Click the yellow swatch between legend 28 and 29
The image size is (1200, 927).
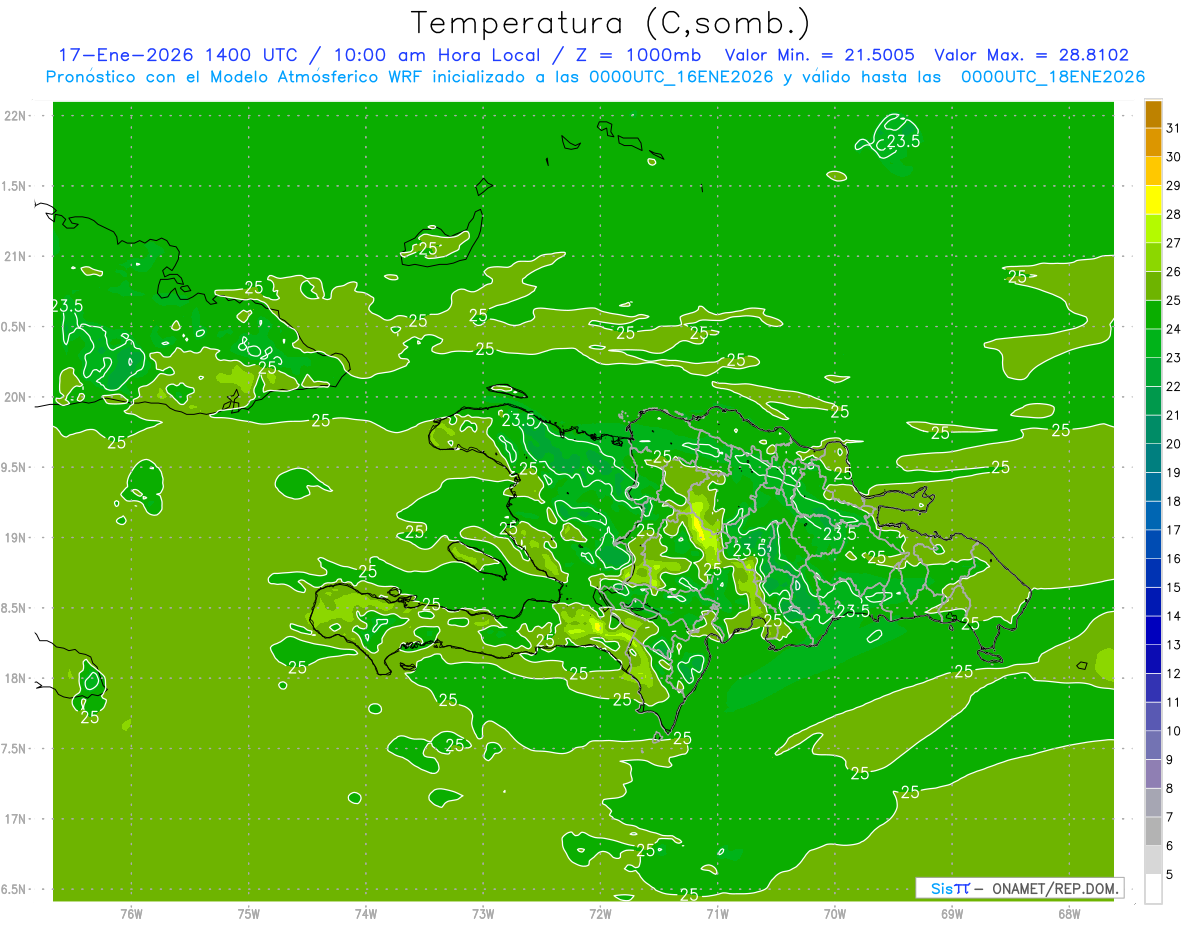[1153, 200]
